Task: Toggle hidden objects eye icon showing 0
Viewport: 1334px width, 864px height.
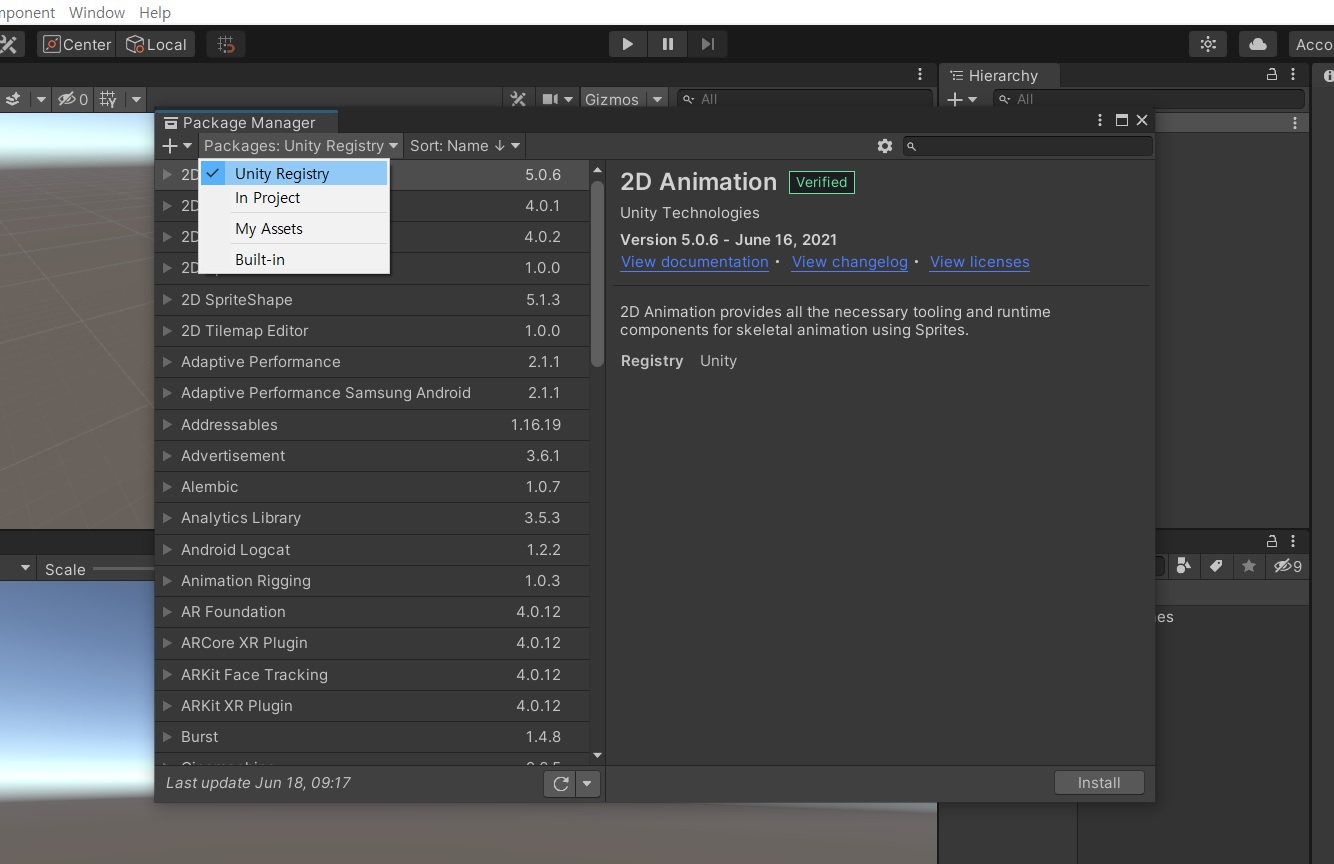Action: click(x=73, y=99)
